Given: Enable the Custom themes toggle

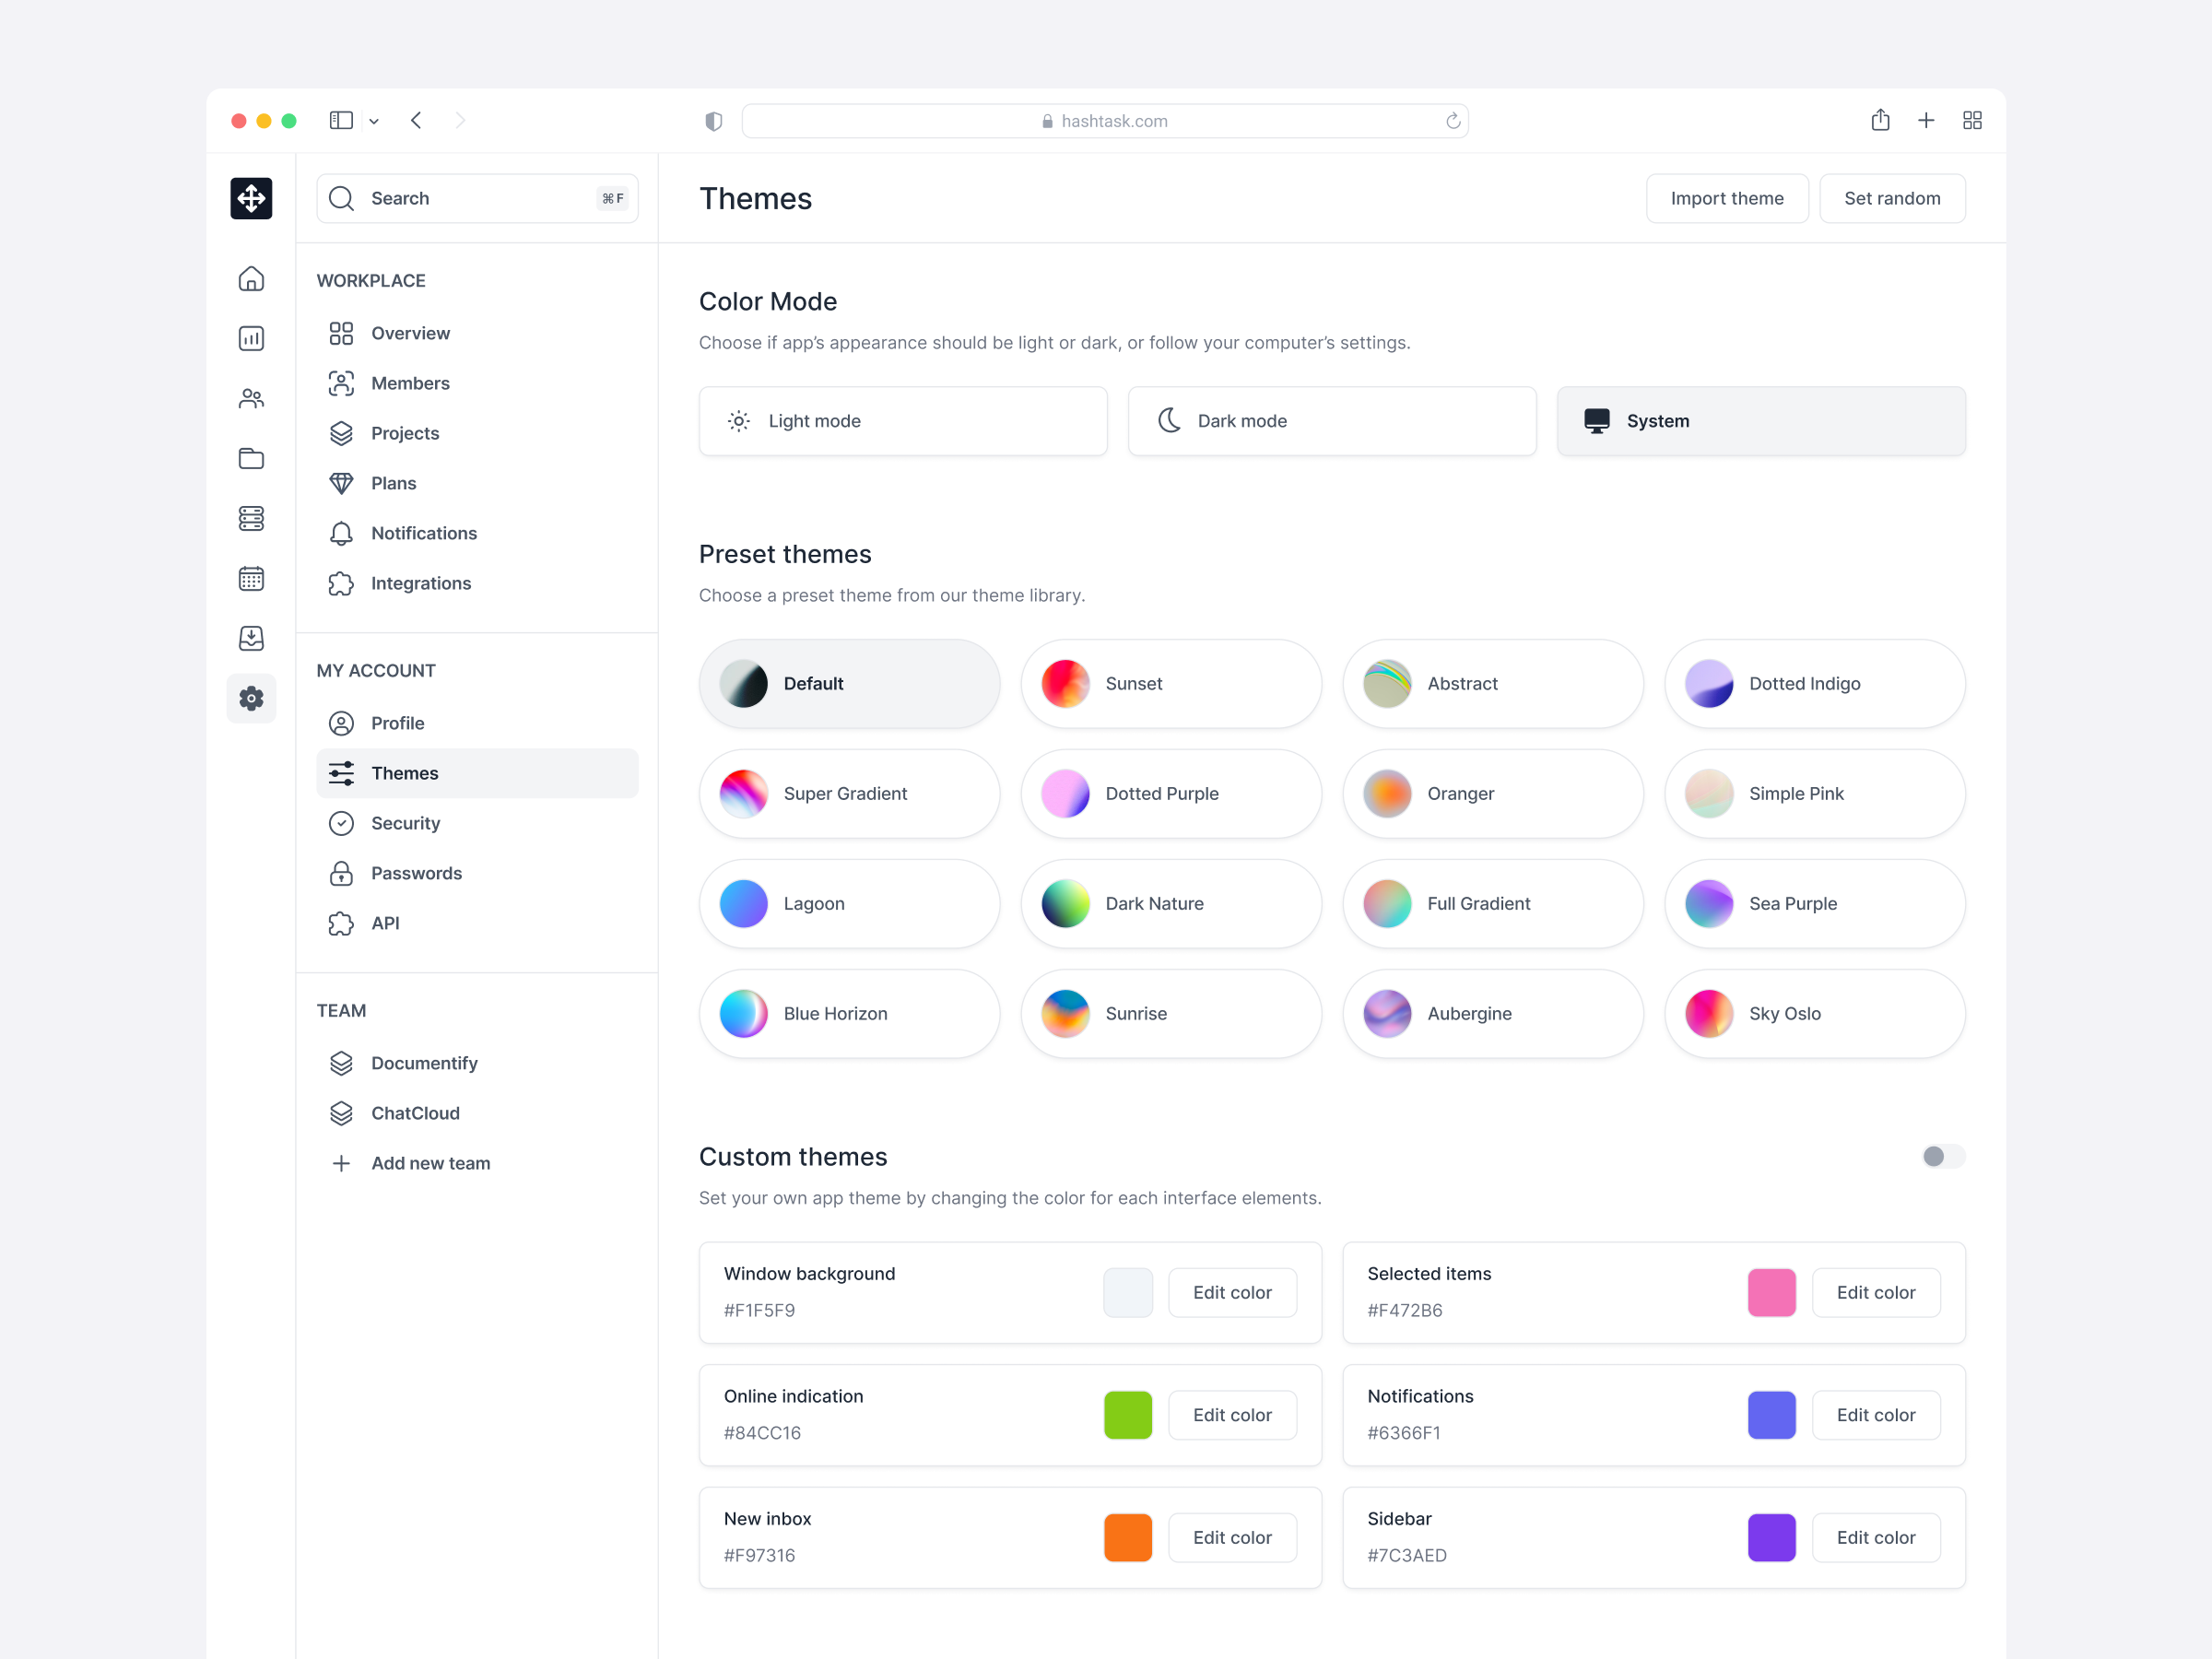Looking at the screenshot, I should click(x=1941, y=1156).
